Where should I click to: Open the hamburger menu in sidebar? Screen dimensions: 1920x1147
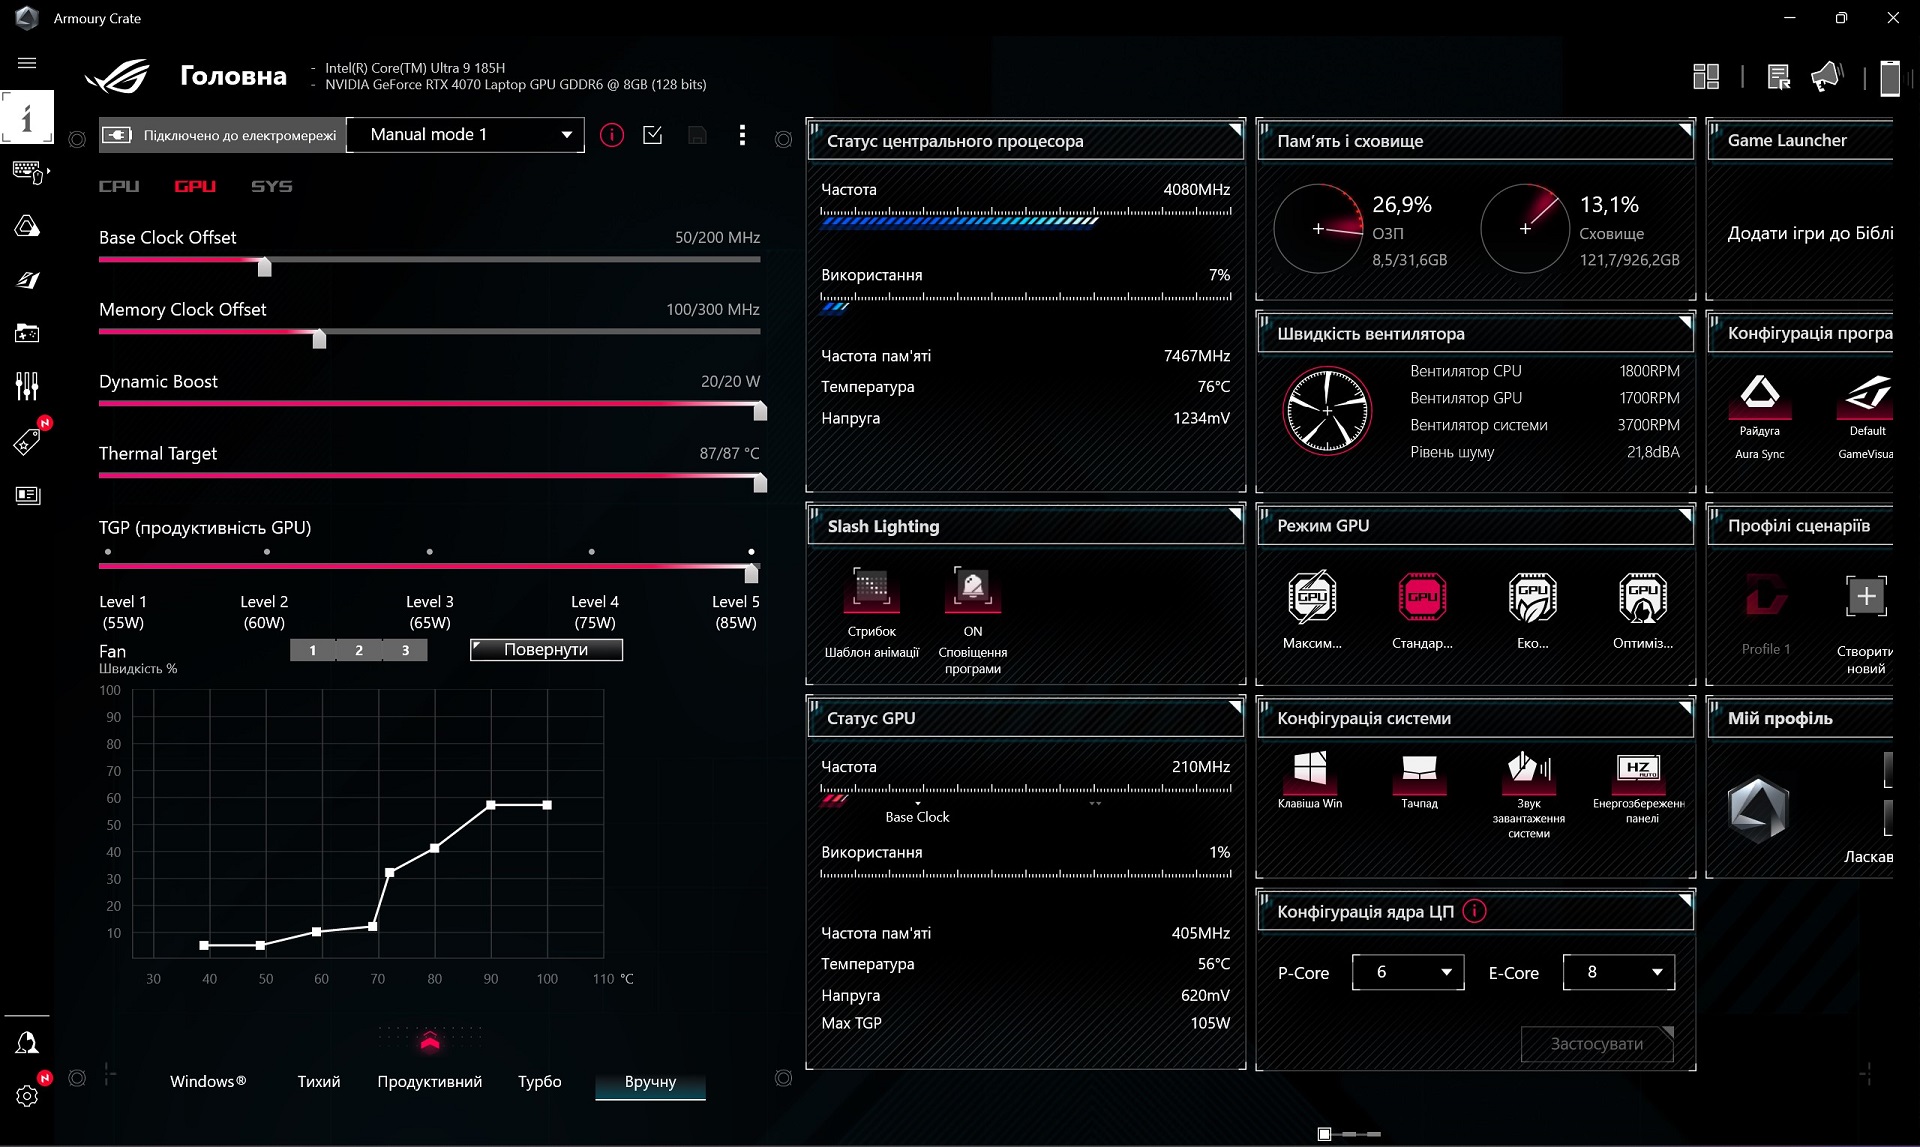click(x=27, y=62)
